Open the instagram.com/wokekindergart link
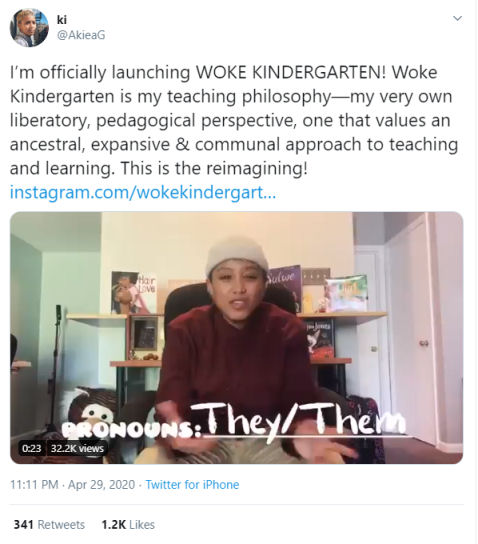478x544 pixels. point(143,192)
